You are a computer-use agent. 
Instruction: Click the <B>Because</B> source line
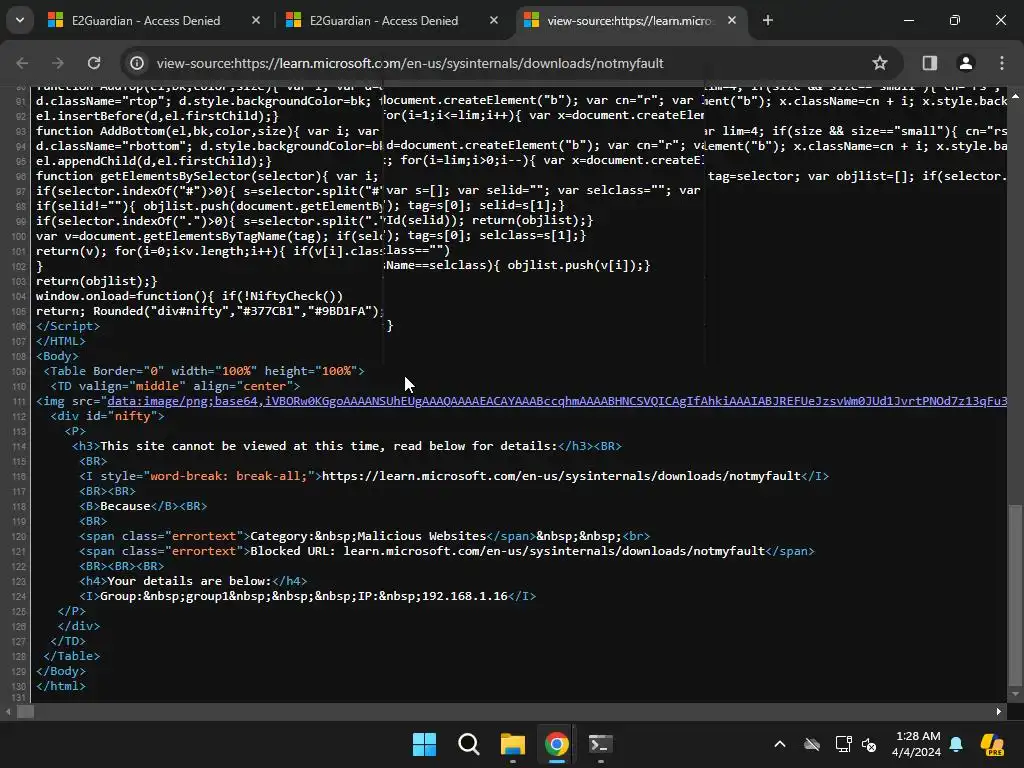click(143, 506)
